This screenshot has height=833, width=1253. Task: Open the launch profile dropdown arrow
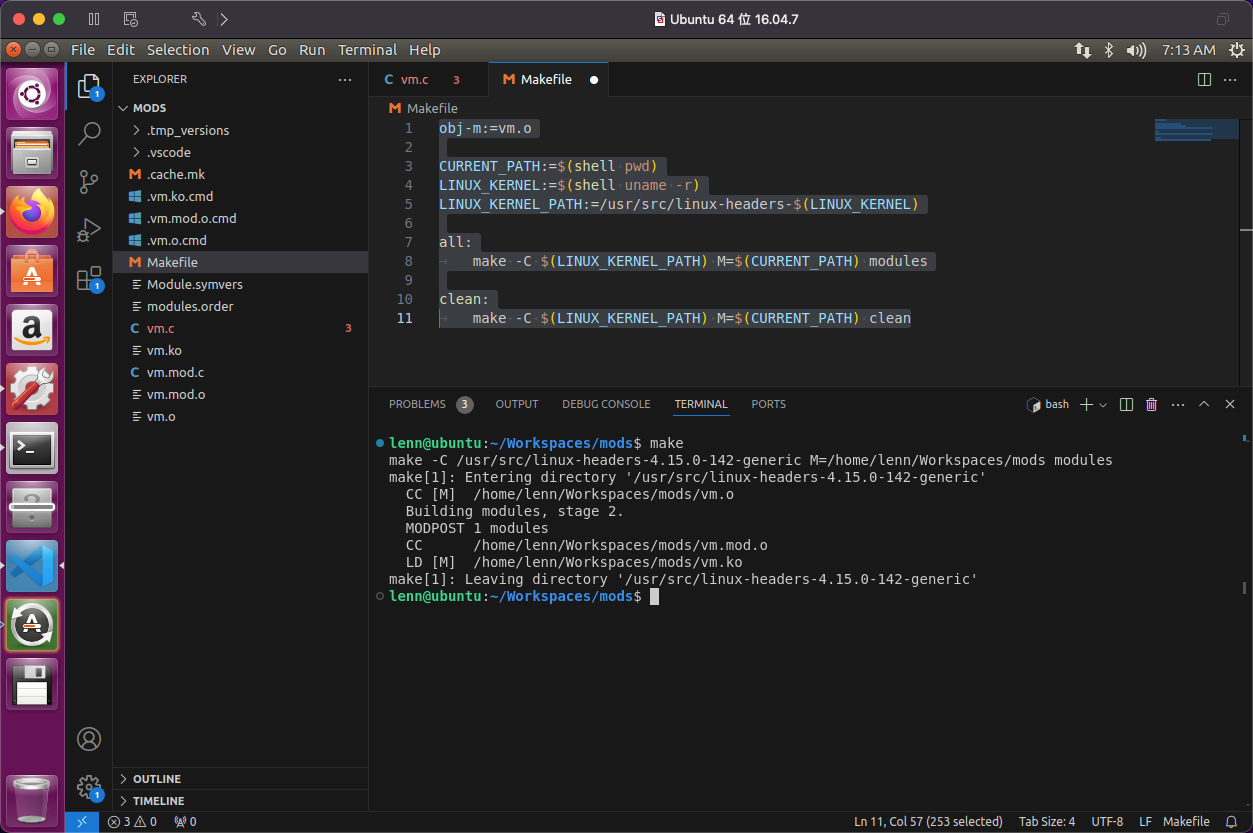[x=1103, y=404]
